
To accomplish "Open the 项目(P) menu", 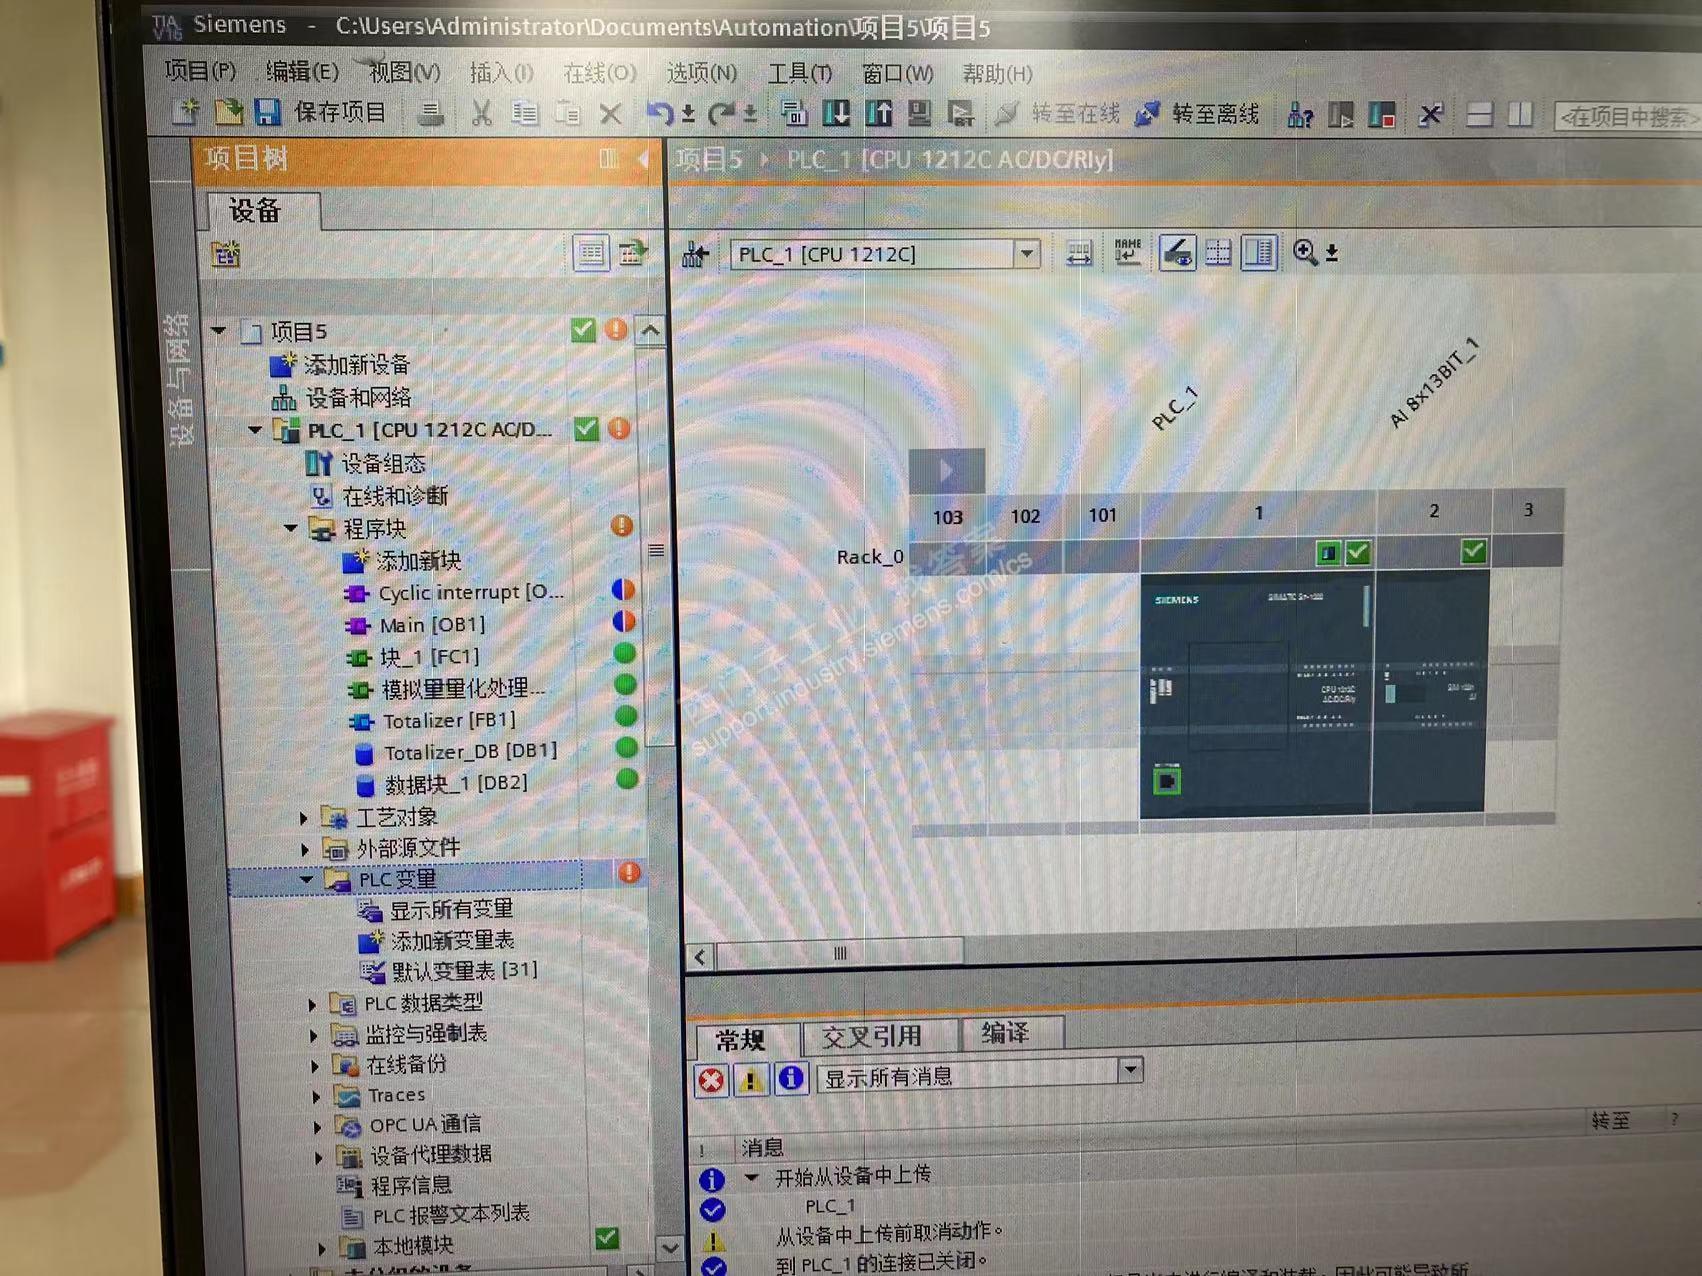I will [200, 71].
